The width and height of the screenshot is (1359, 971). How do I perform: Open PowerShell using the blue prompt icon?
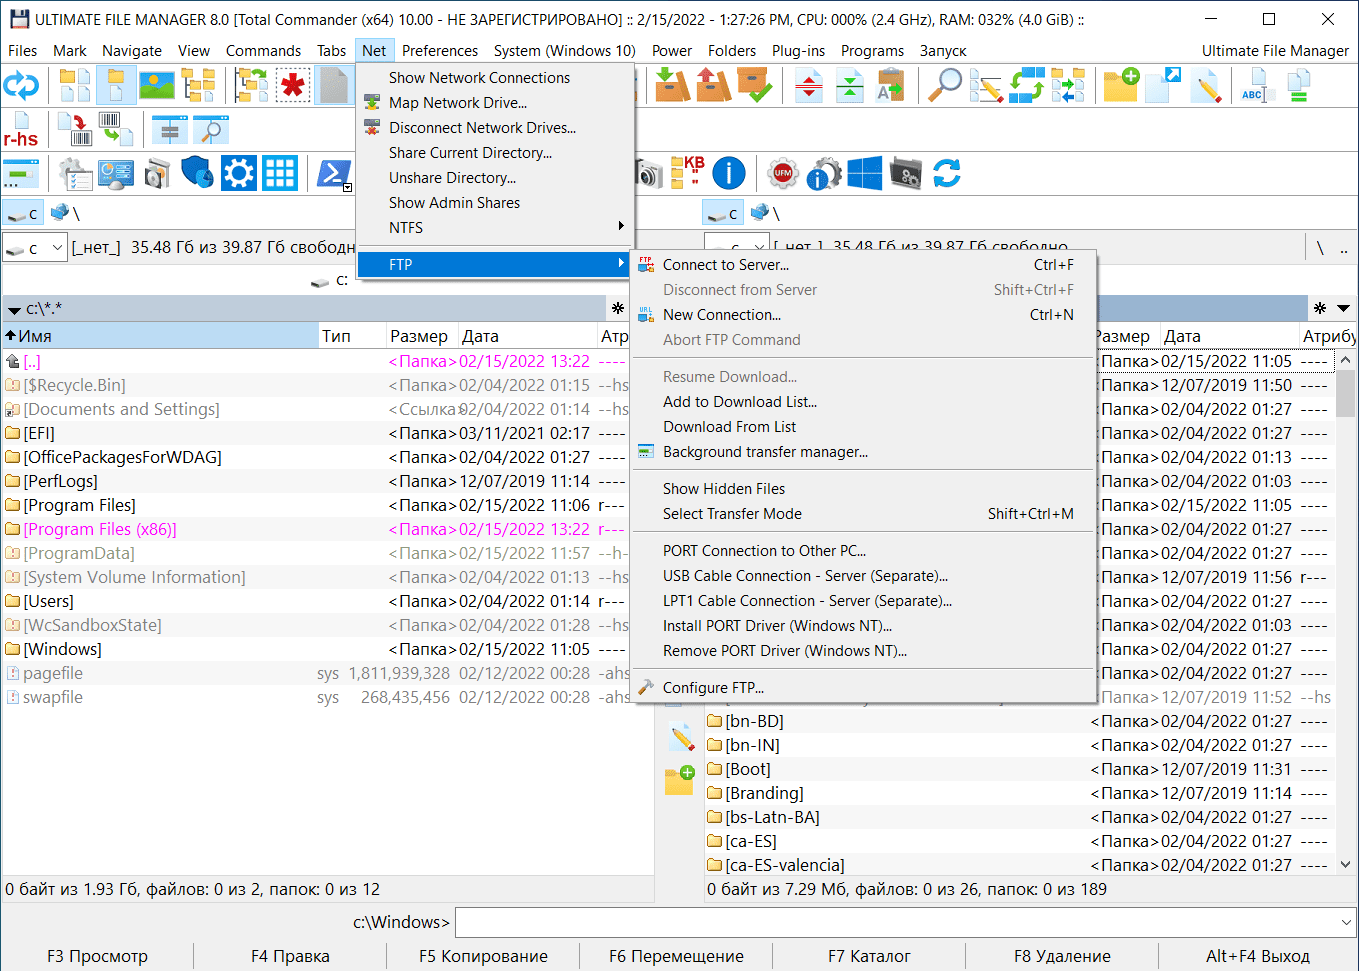tap(332, 173)
